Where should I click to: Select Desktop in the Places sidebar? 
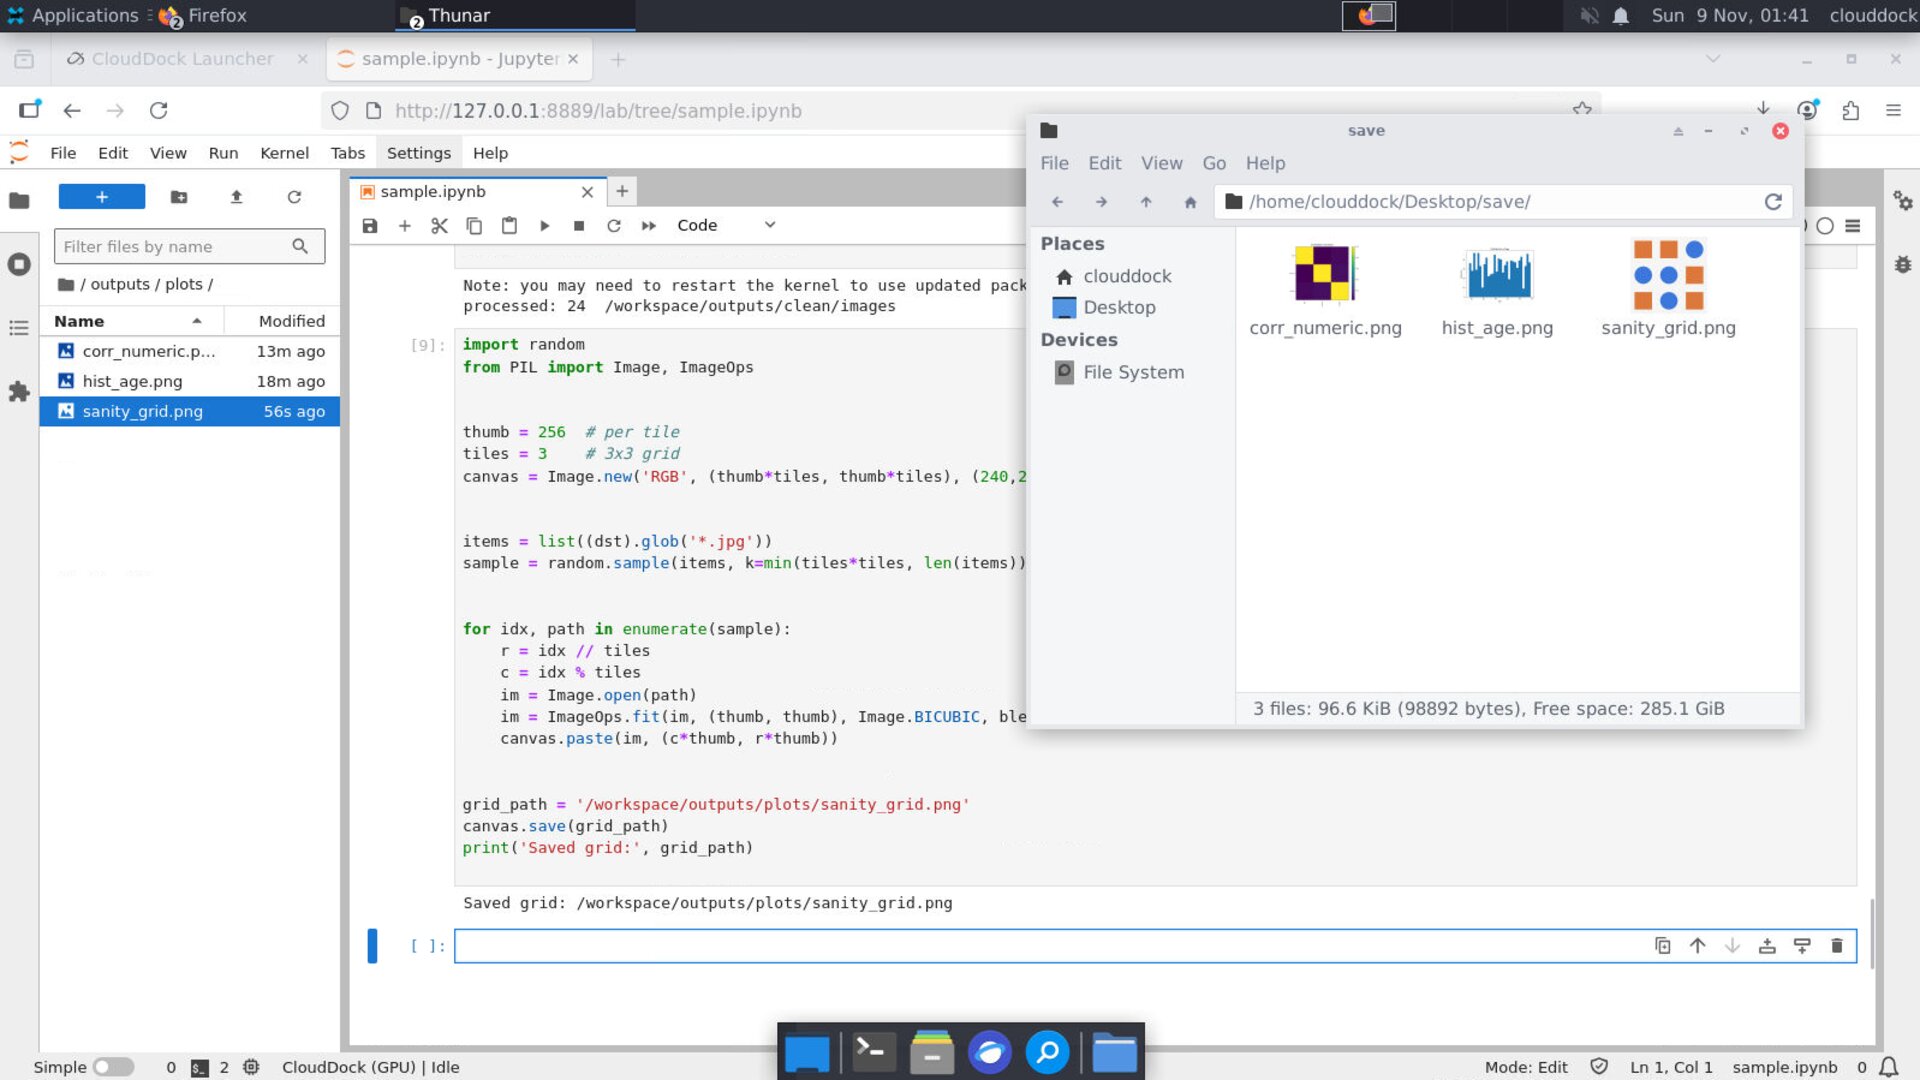(x=1118, y=308)
